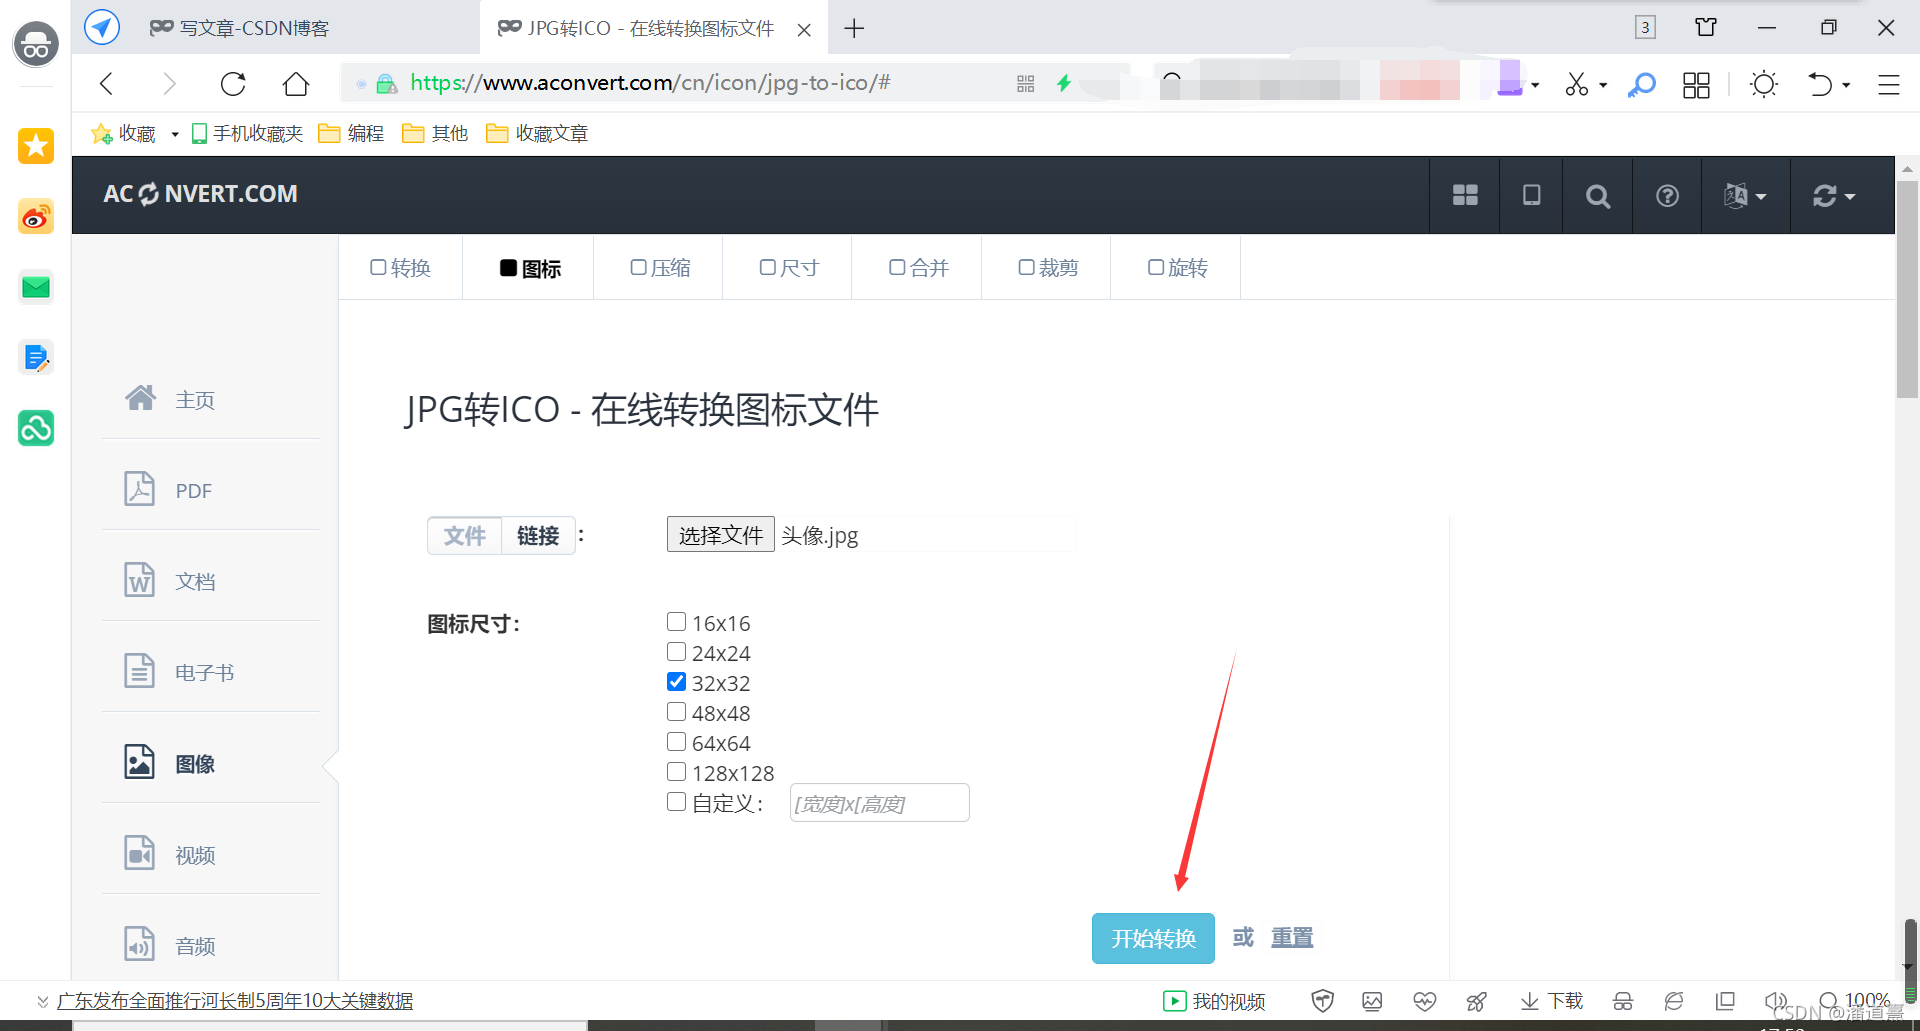Viewport: 1920px width, 1031px height.
Task: Check the 24x24 icon size box
Action: click(676, 652)
